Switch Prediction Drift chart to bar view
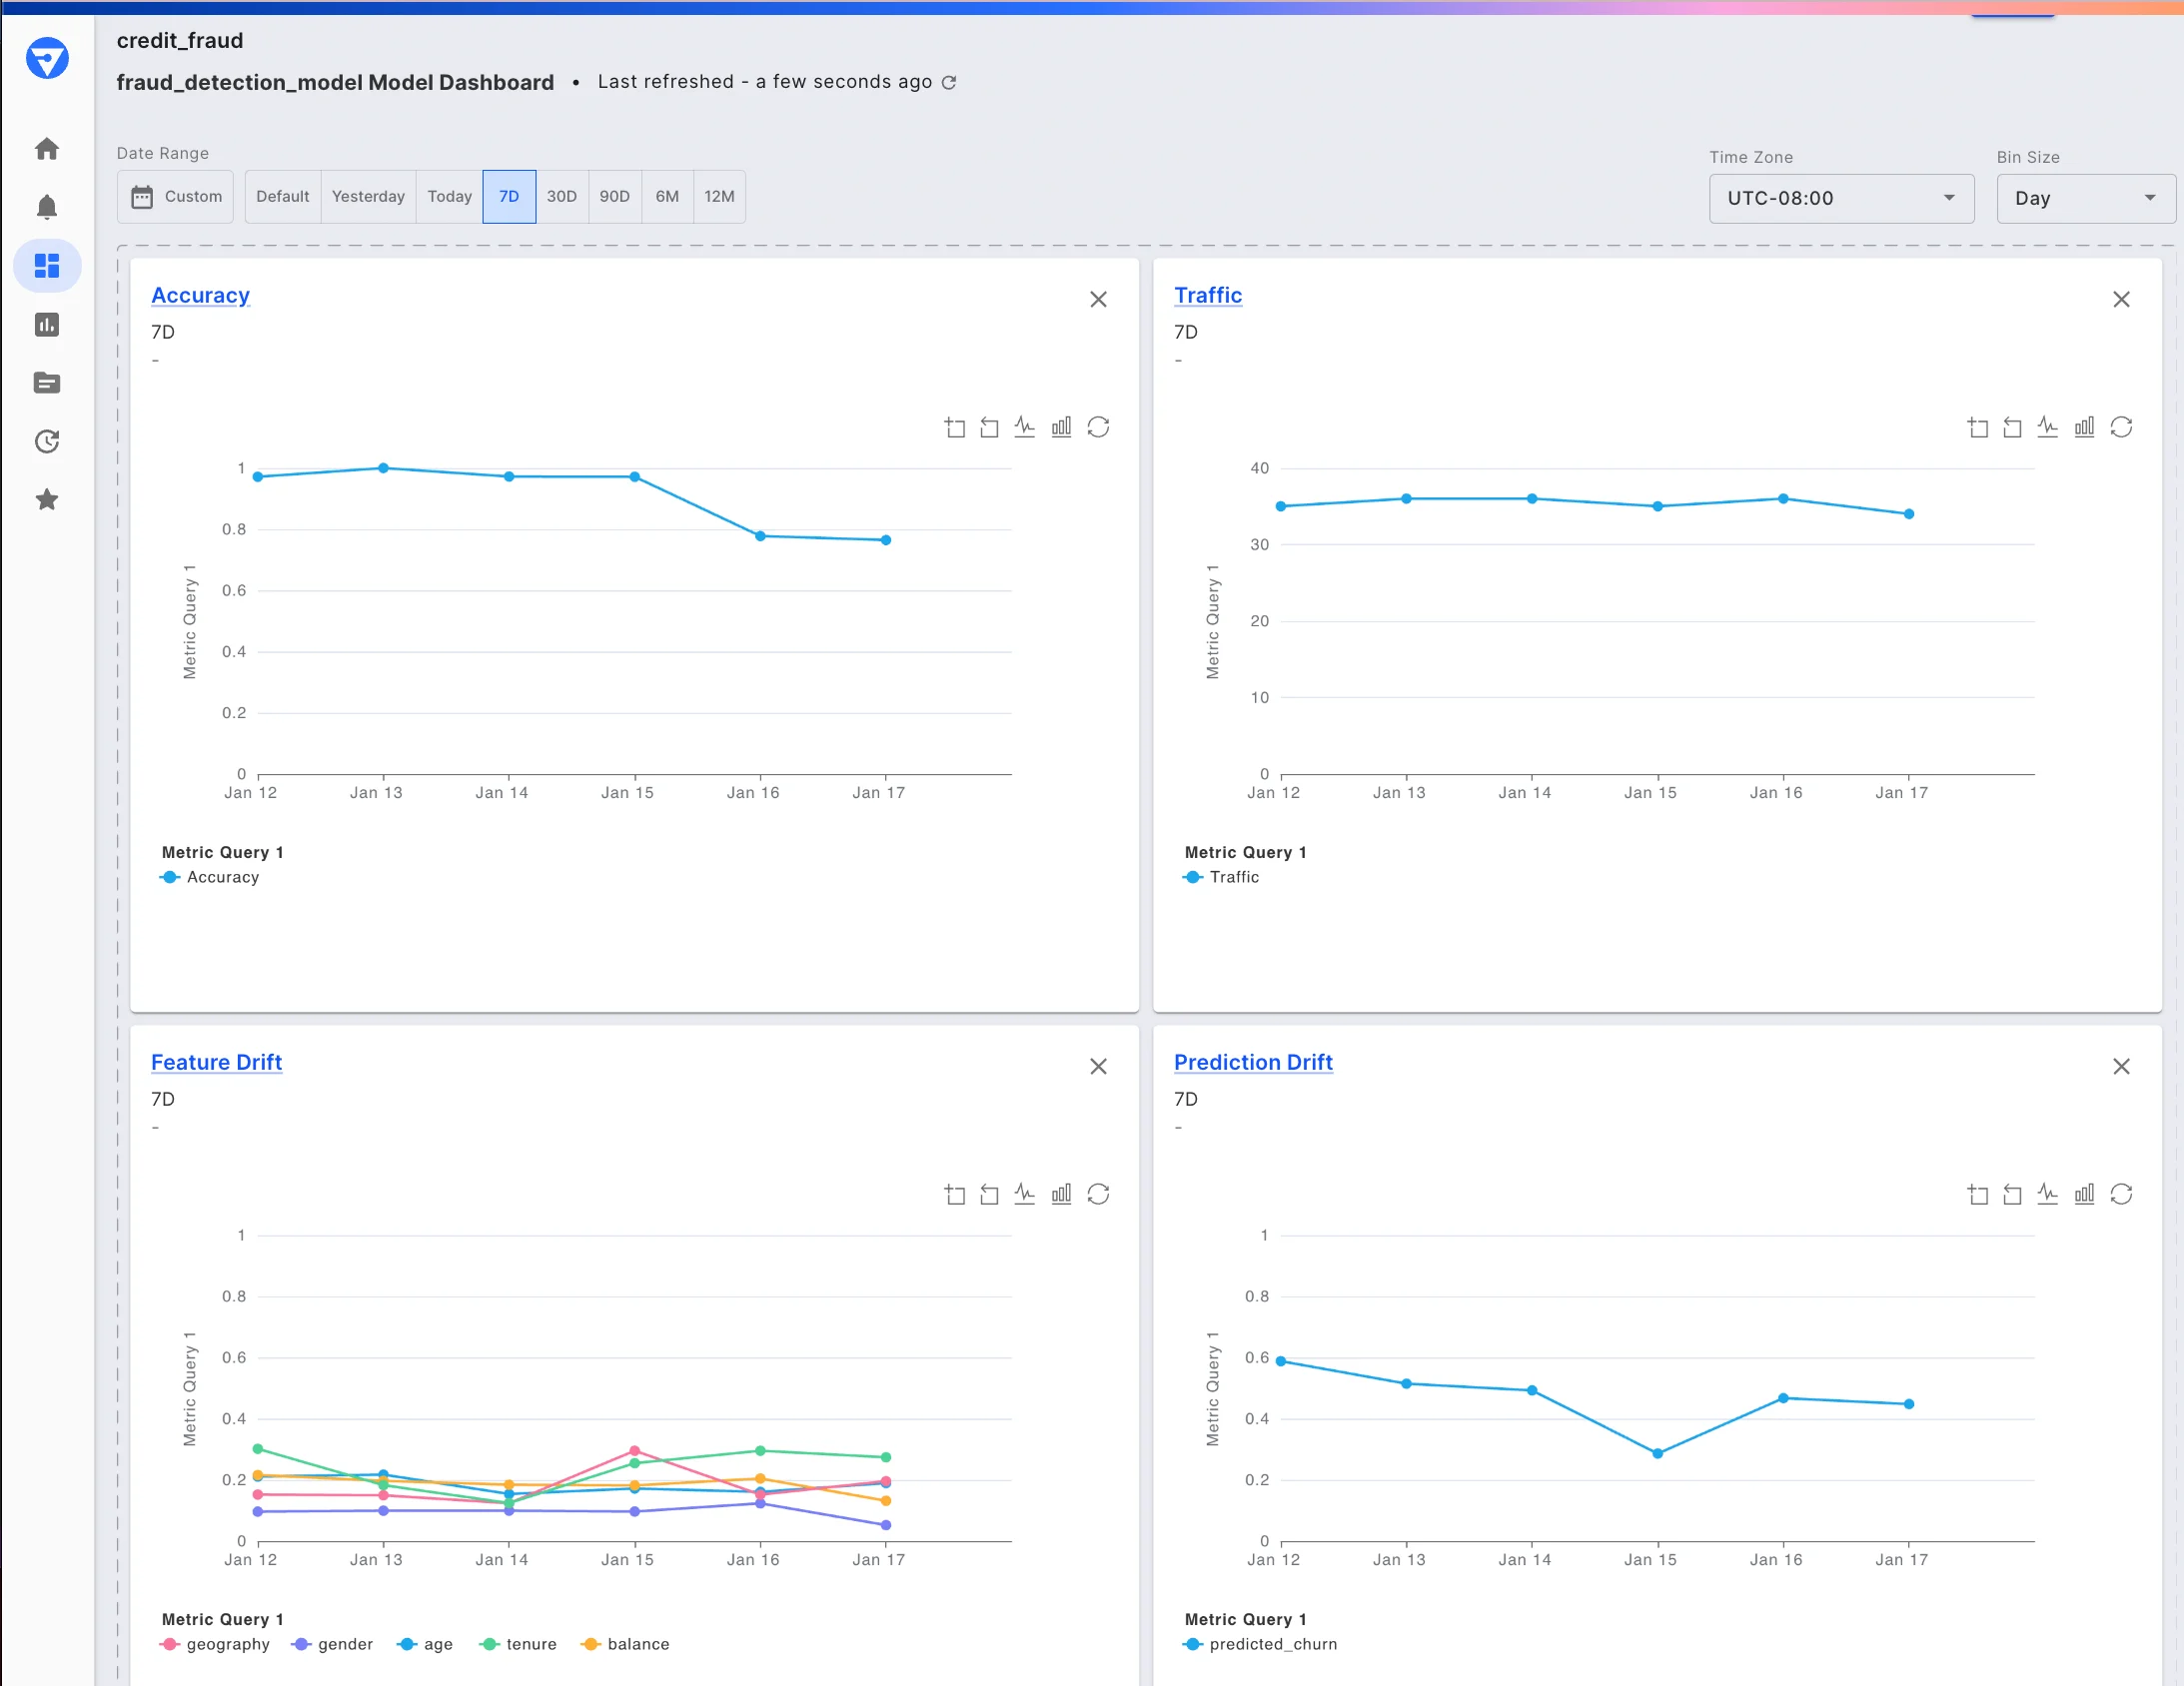The width and height of the screenshot is (2184, 1686). click(x=2084, y=1194)
